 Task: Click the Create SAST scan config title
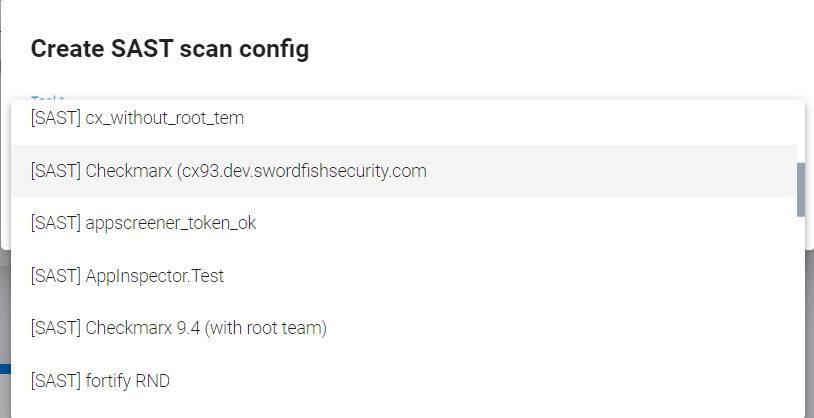point(170,49)
